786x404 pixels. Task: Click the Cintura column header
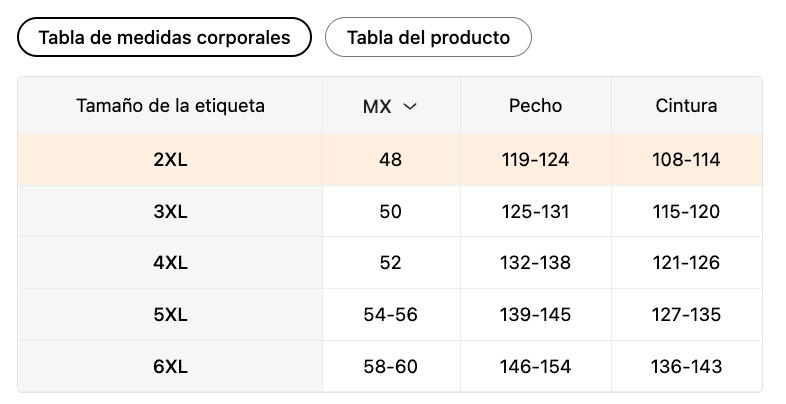[x=686, y=105]
